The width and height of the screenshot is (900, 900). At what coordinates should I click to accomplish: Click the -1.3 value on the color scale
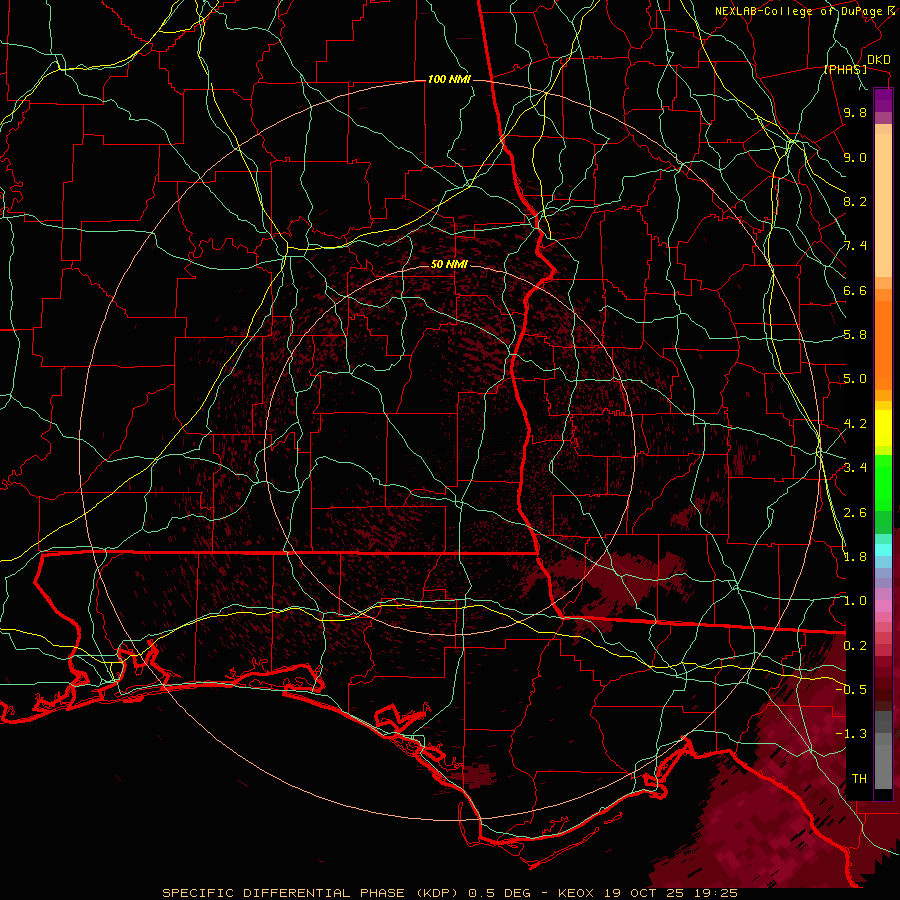[851, 734]
